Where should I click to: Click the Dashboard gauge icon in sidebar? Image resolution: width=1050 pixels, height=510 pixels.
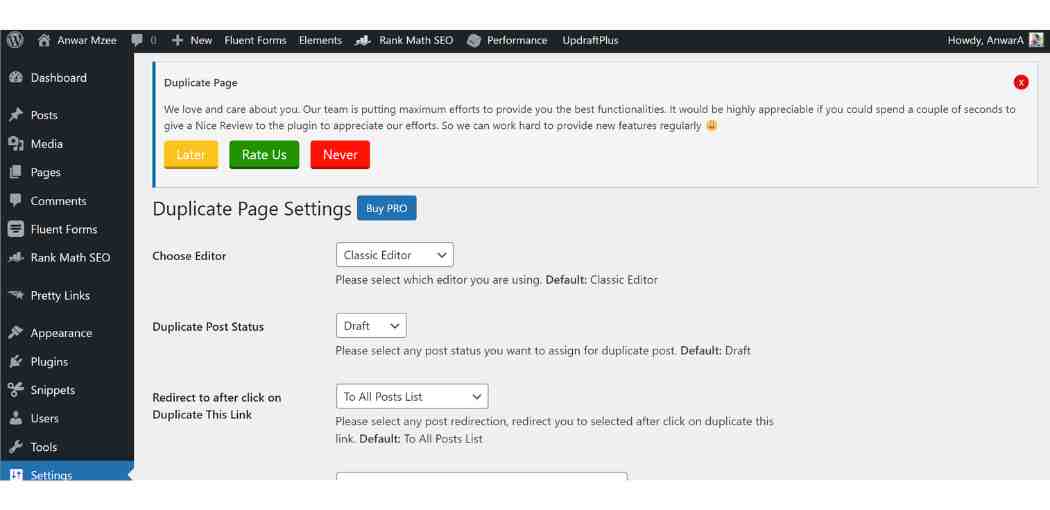[16, 78]
